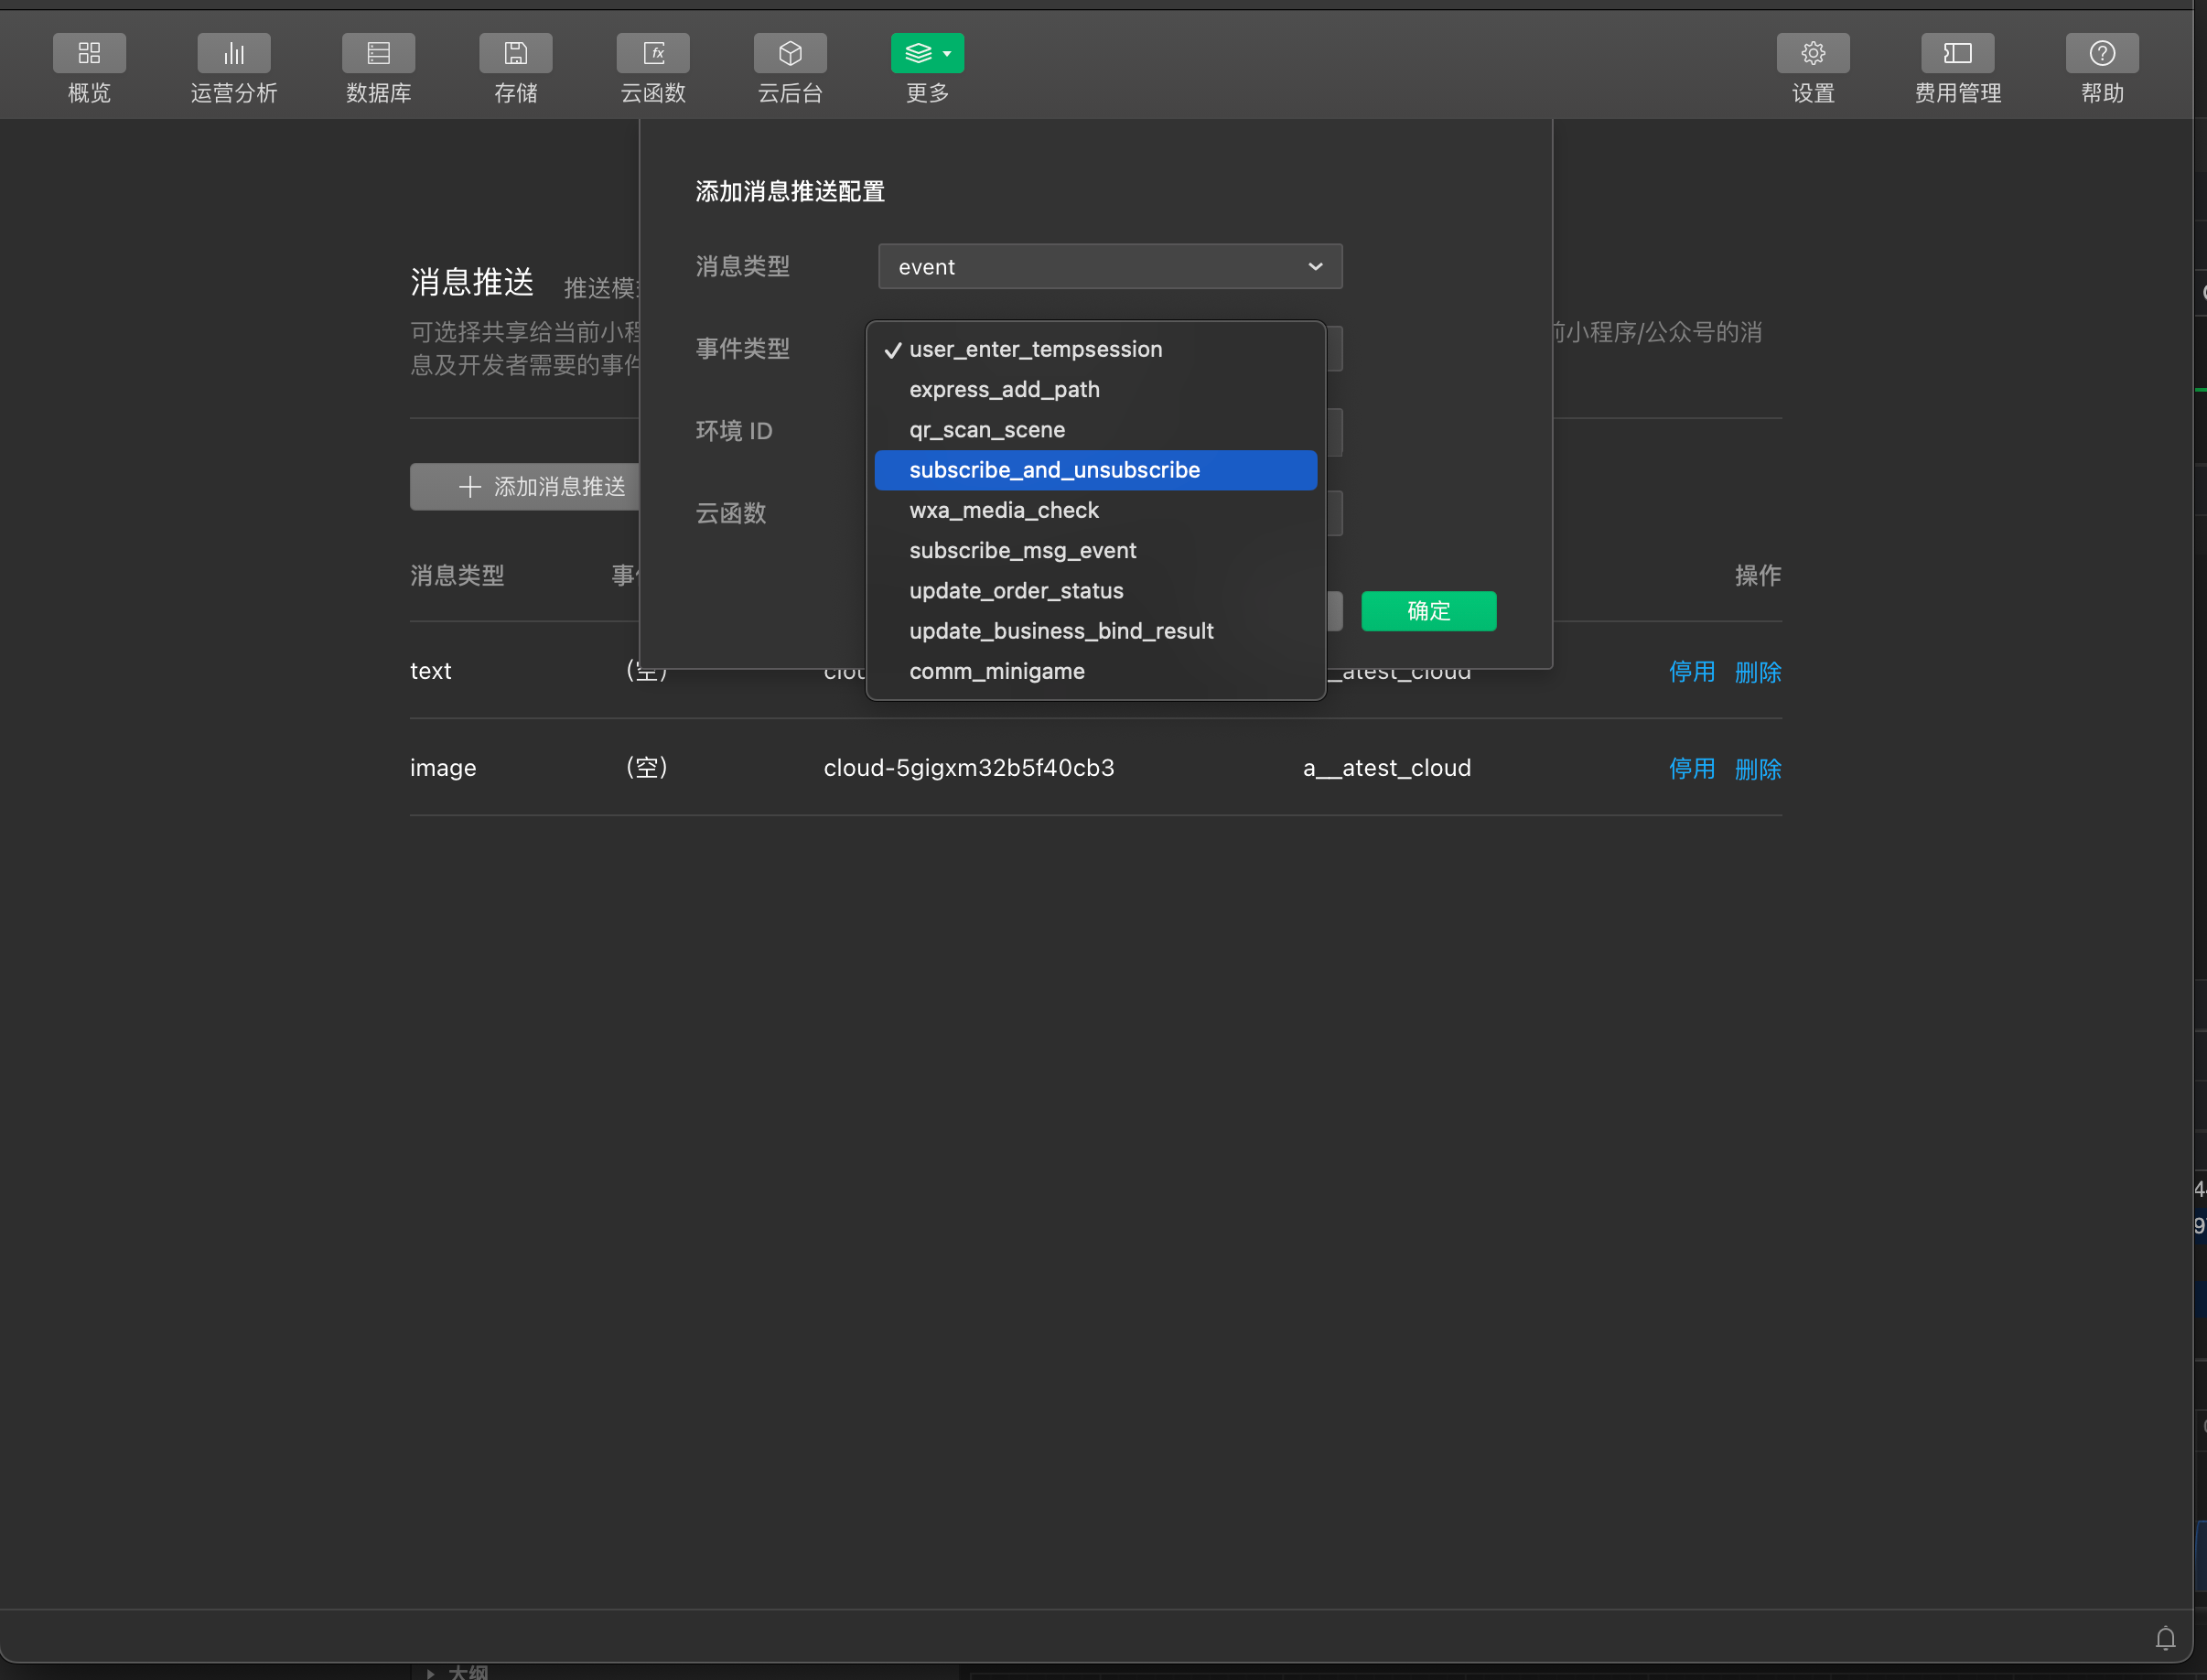2207x1680 pixels.
Task: Click the notification bell icon
Action: point(2165,1638)
